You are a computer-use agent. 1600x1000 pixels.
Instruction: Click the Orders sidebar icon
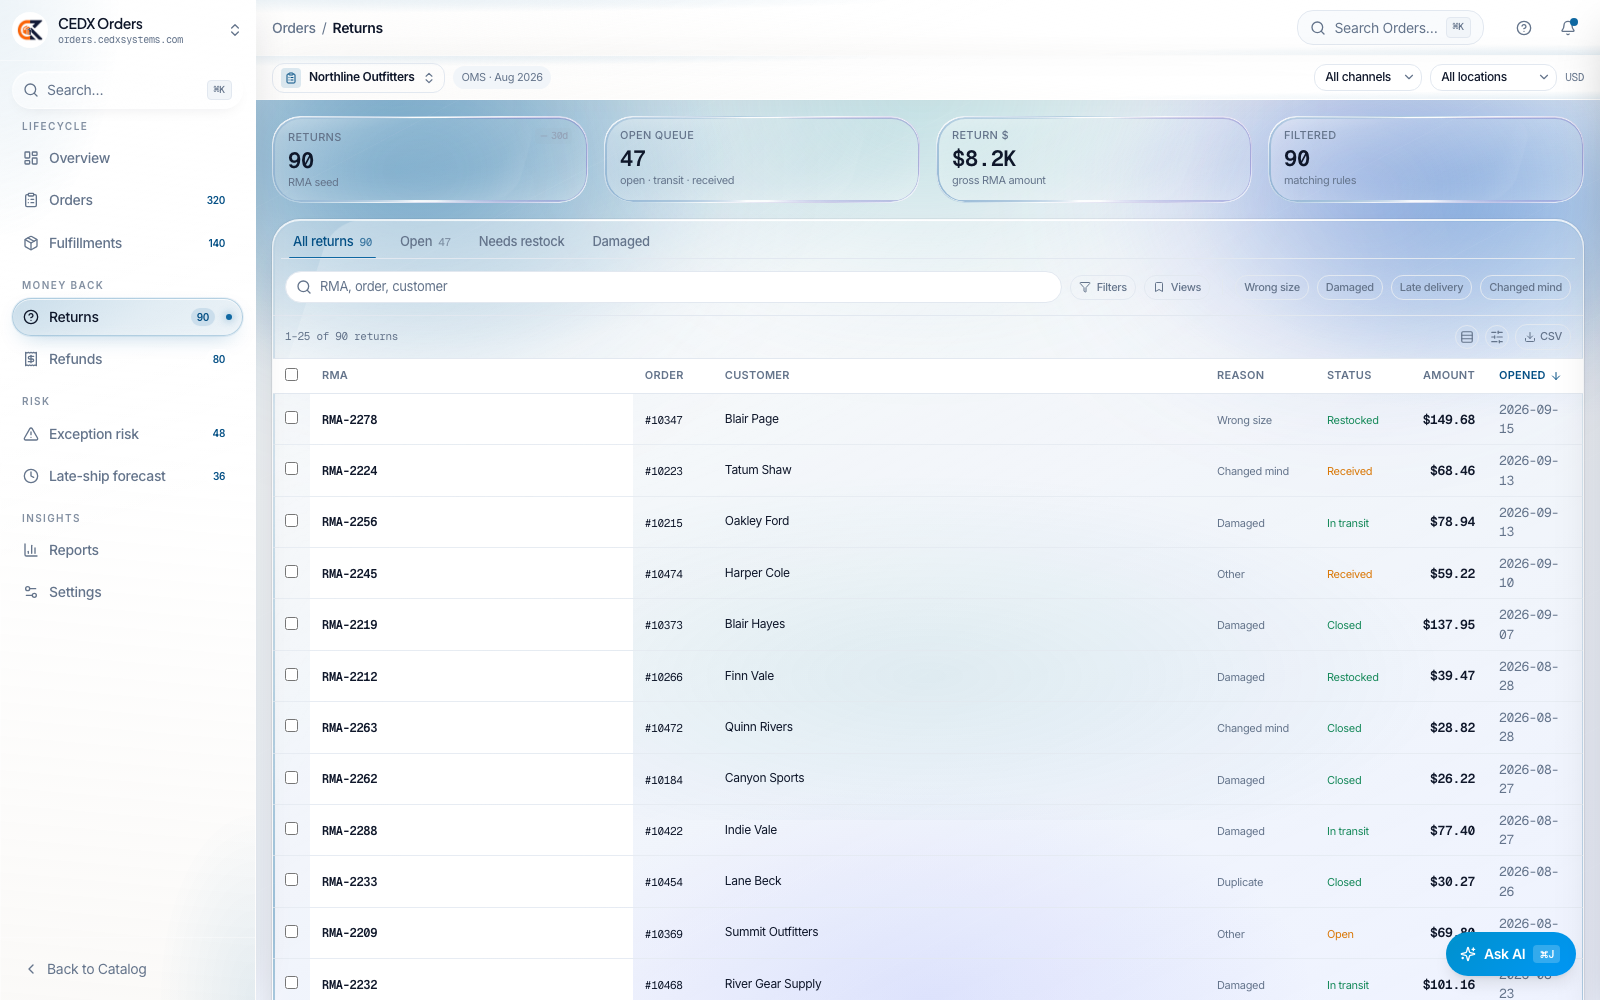(x=31, y=200)
